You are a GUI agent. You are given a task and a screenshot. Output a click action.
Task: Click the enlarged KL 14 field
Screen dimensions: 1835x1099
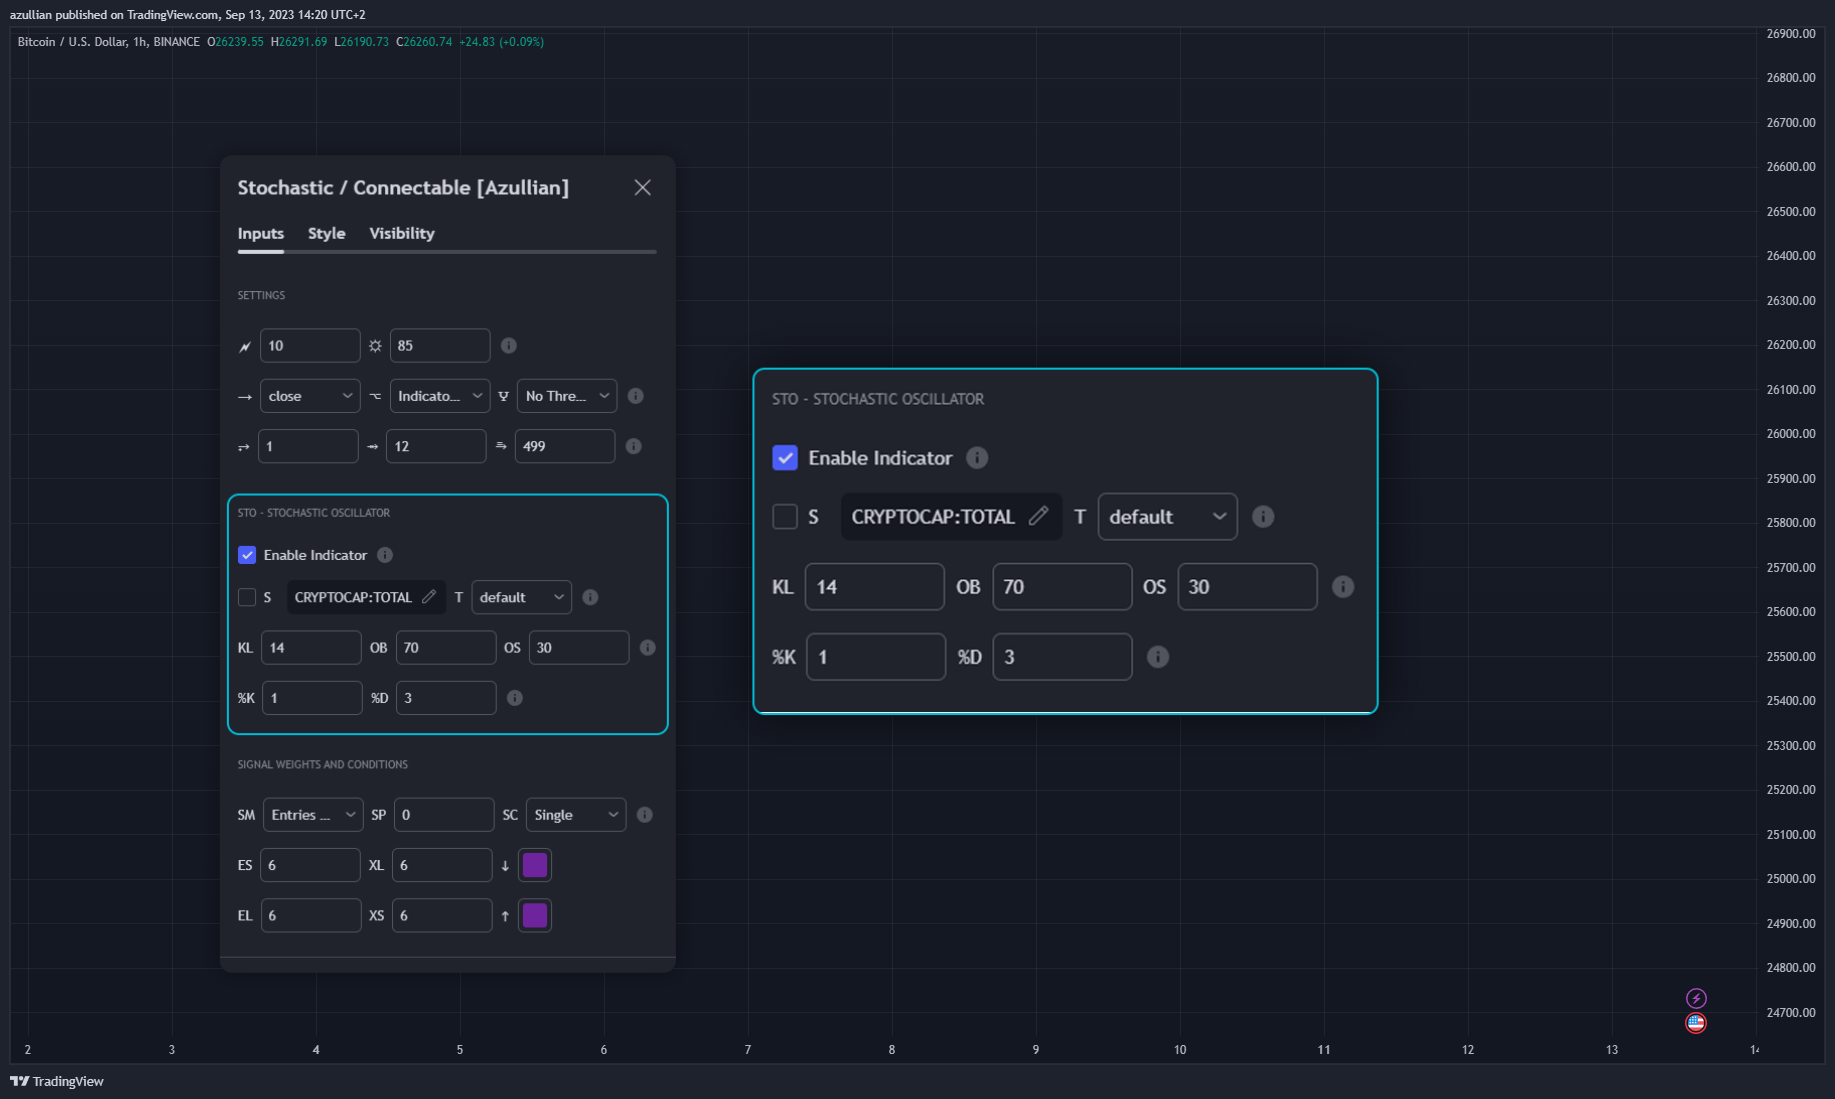[875, 587]
